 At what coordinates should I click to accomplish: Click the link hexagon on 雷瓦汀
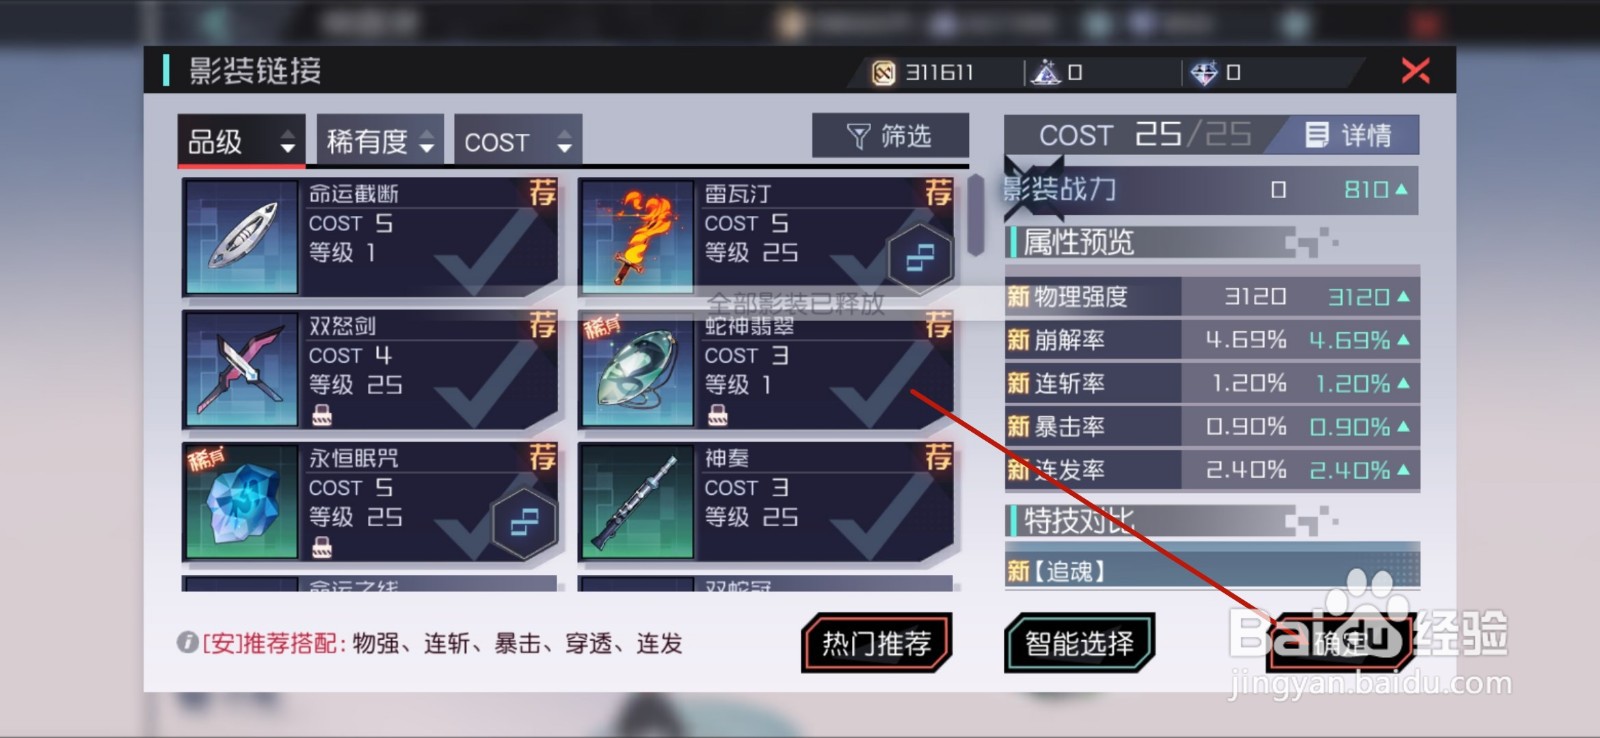920,258
